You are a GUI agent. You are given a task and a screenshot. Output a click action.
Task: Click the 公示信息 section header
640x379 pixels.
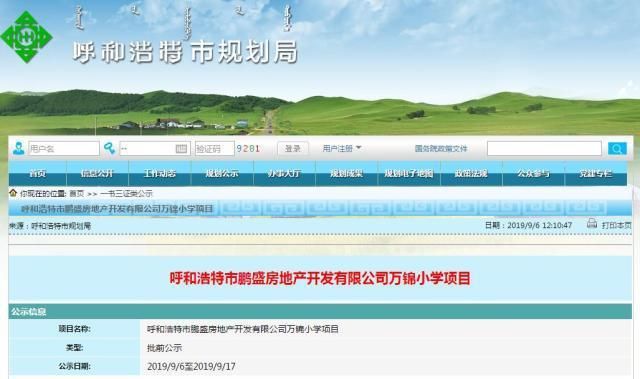pyautogui.click(x=320, y=311)
